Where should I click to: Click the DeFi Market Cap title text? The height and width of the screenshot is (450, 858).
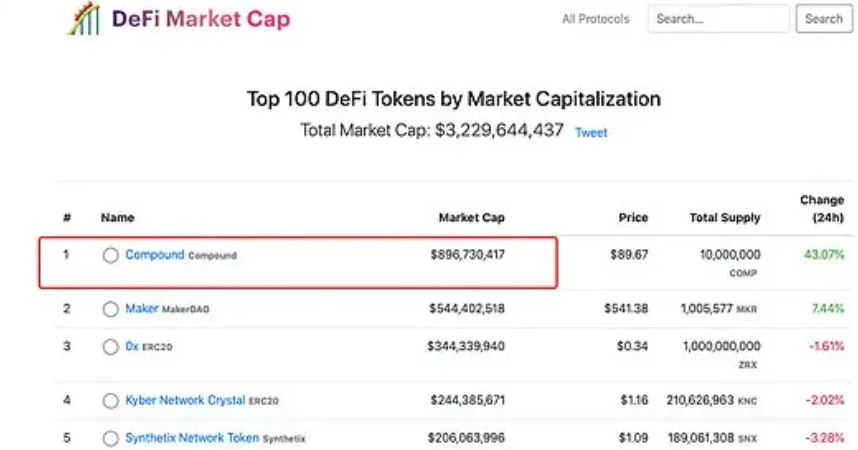pos(201,19)
